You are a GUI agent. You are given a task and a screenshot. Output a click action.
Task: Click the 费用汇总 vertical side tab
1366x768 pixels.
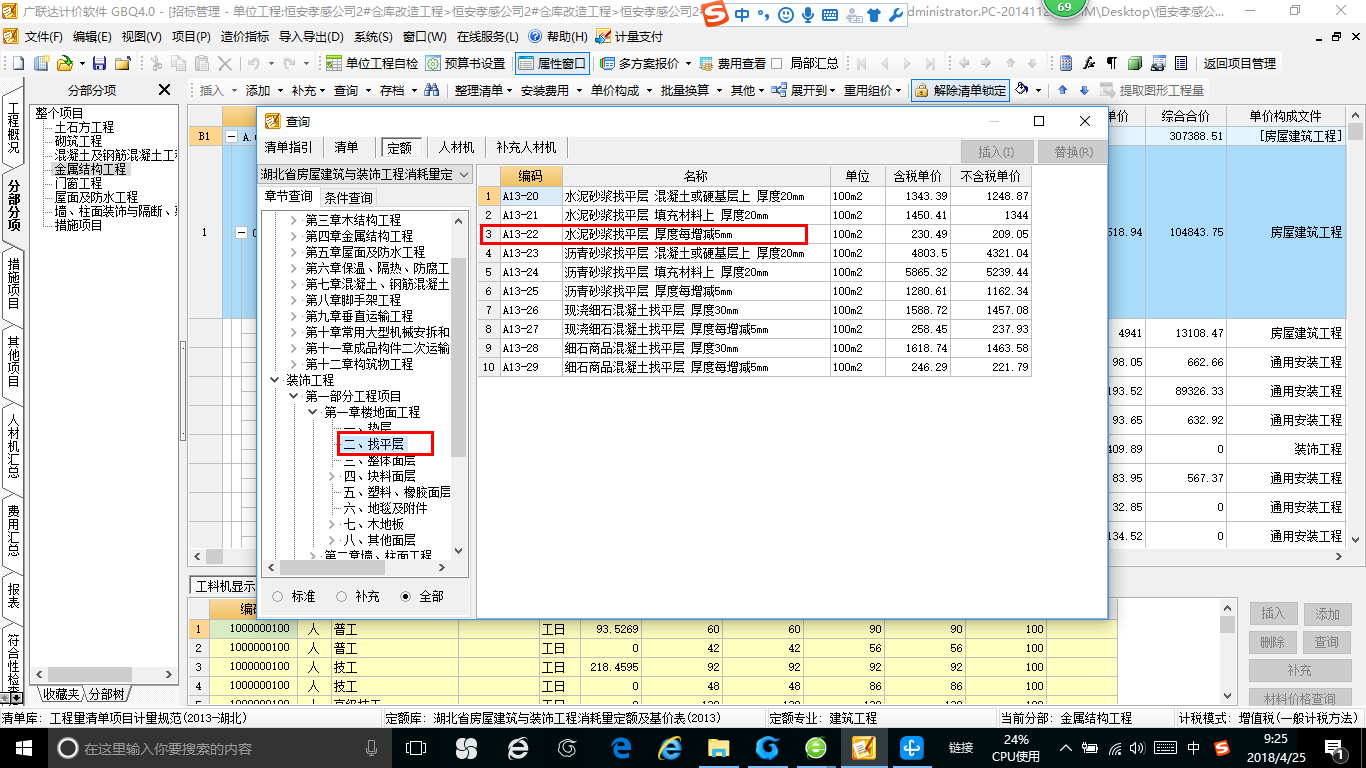(x=13, y=531)
